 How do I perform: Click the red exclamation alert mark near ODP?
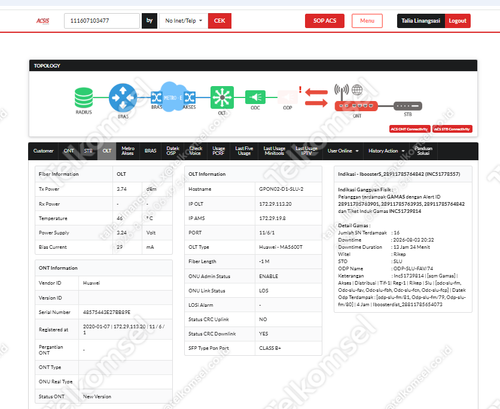click(x=300, y=90)
